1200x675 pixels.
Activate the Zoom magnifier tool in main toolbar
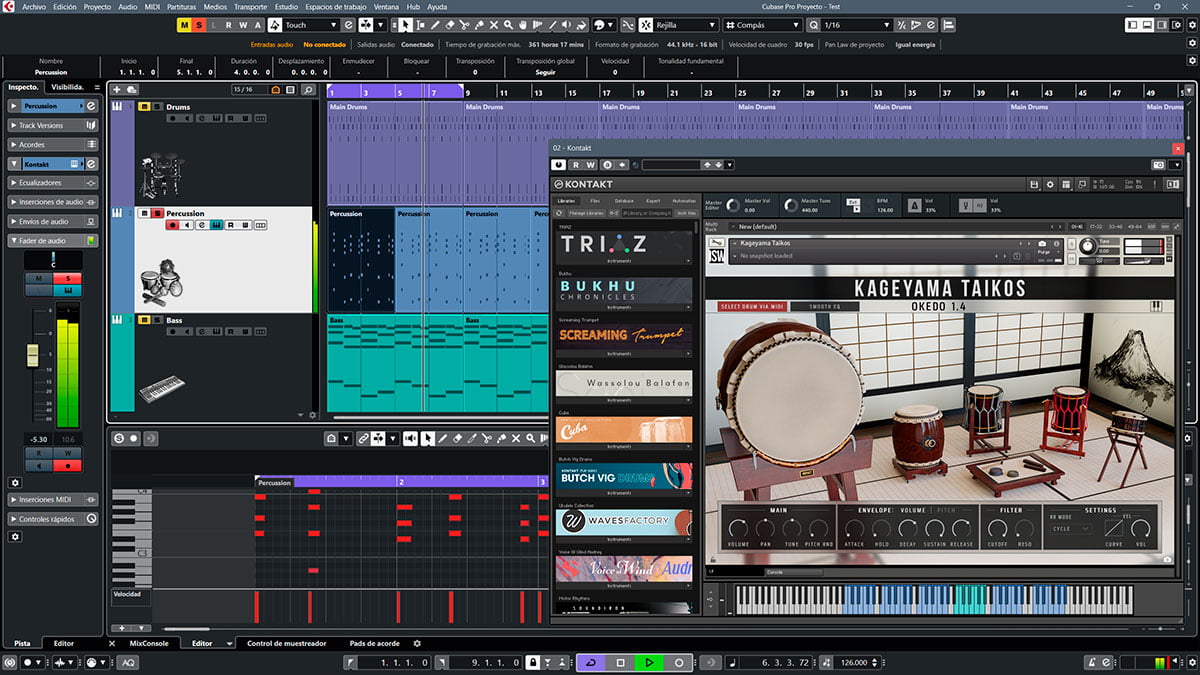coord(509,25)
